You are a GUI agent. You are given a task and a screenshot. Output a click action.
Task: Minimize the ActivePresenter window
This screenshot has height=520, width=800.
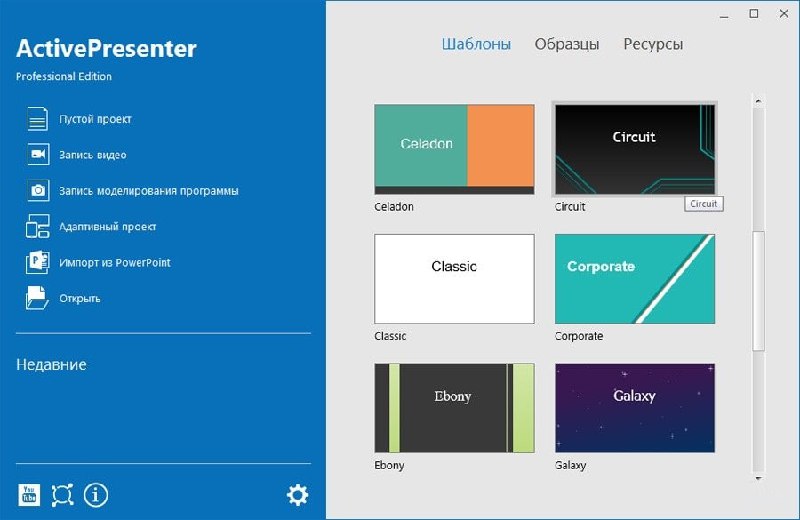point(724,15)
